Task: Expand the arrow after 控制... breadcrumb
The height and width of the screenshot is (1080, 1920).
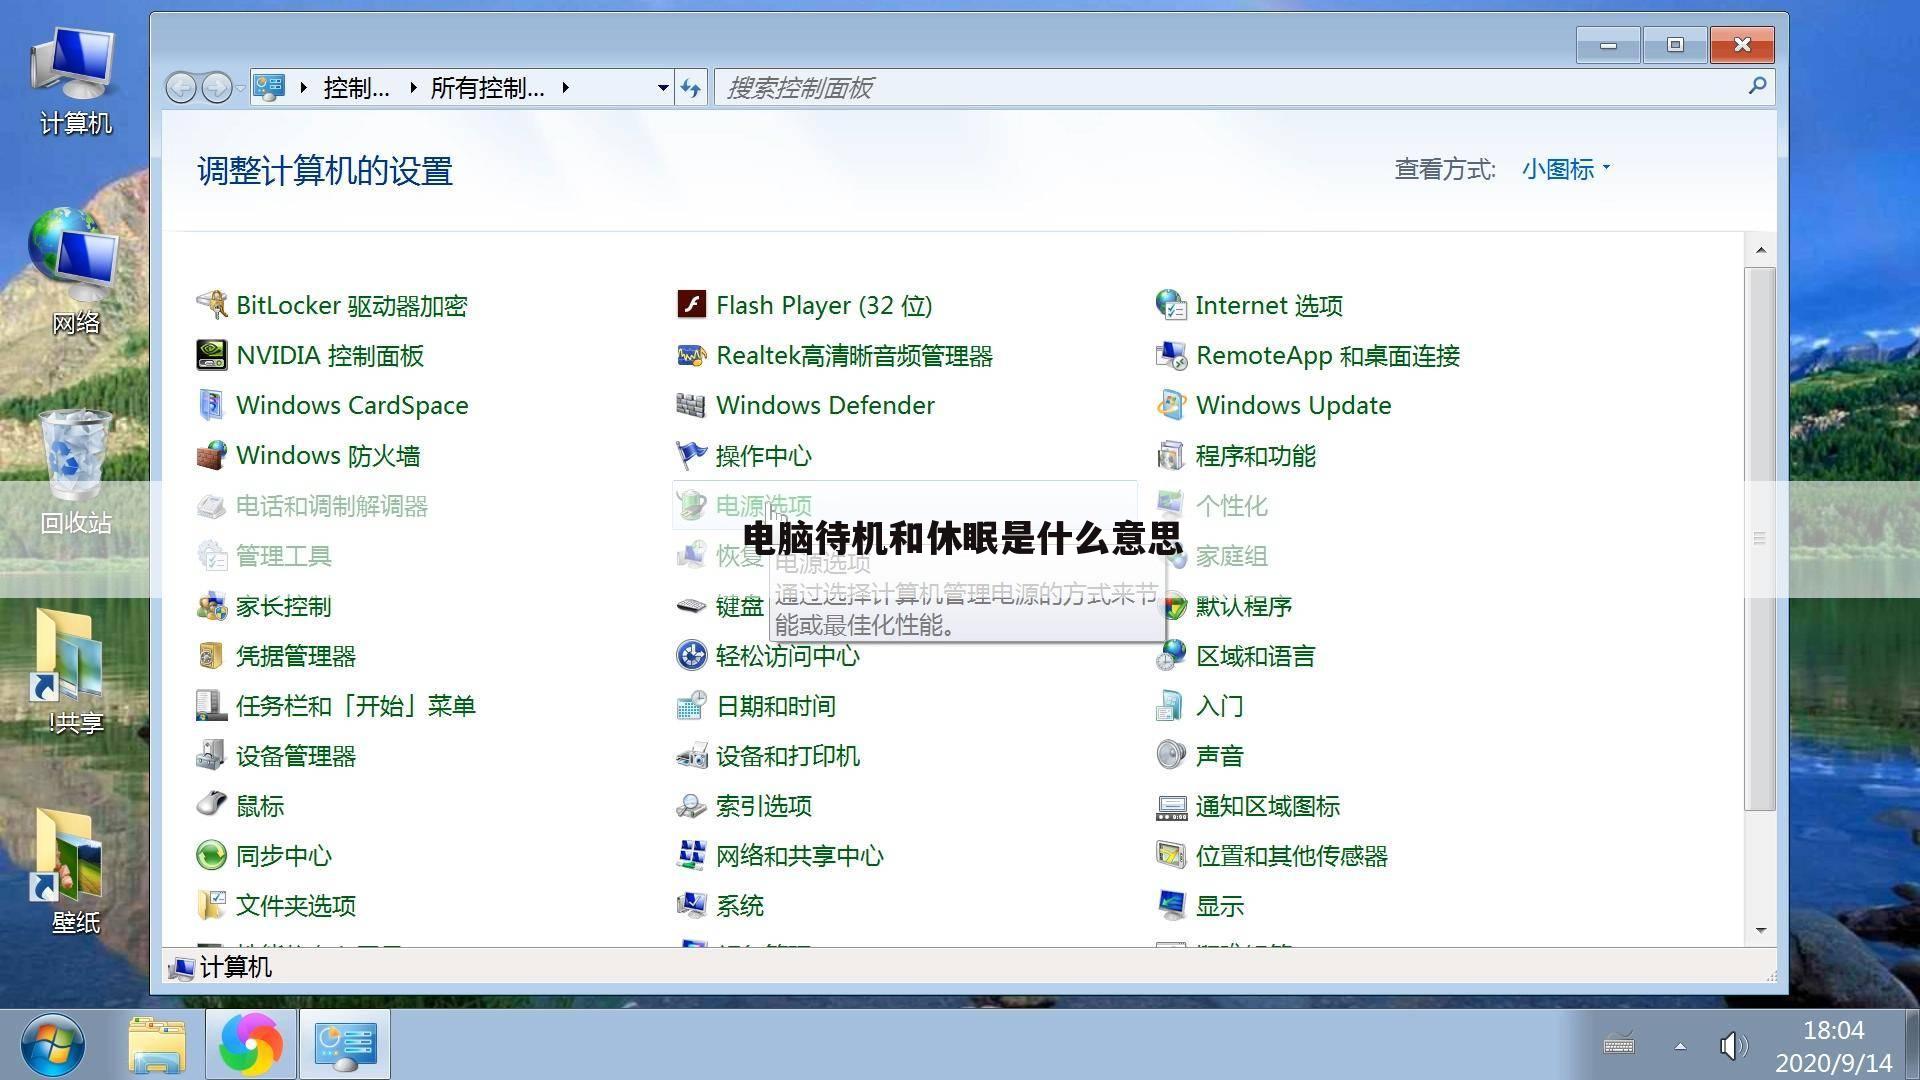Action: coord(413,88)
